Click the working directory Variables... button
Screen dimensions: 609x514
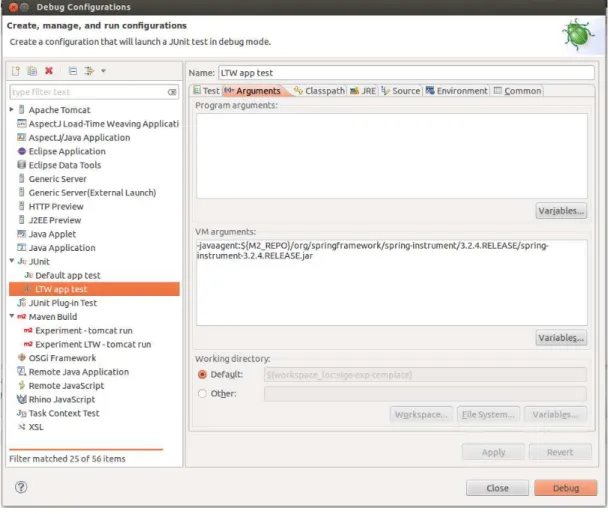555,415
